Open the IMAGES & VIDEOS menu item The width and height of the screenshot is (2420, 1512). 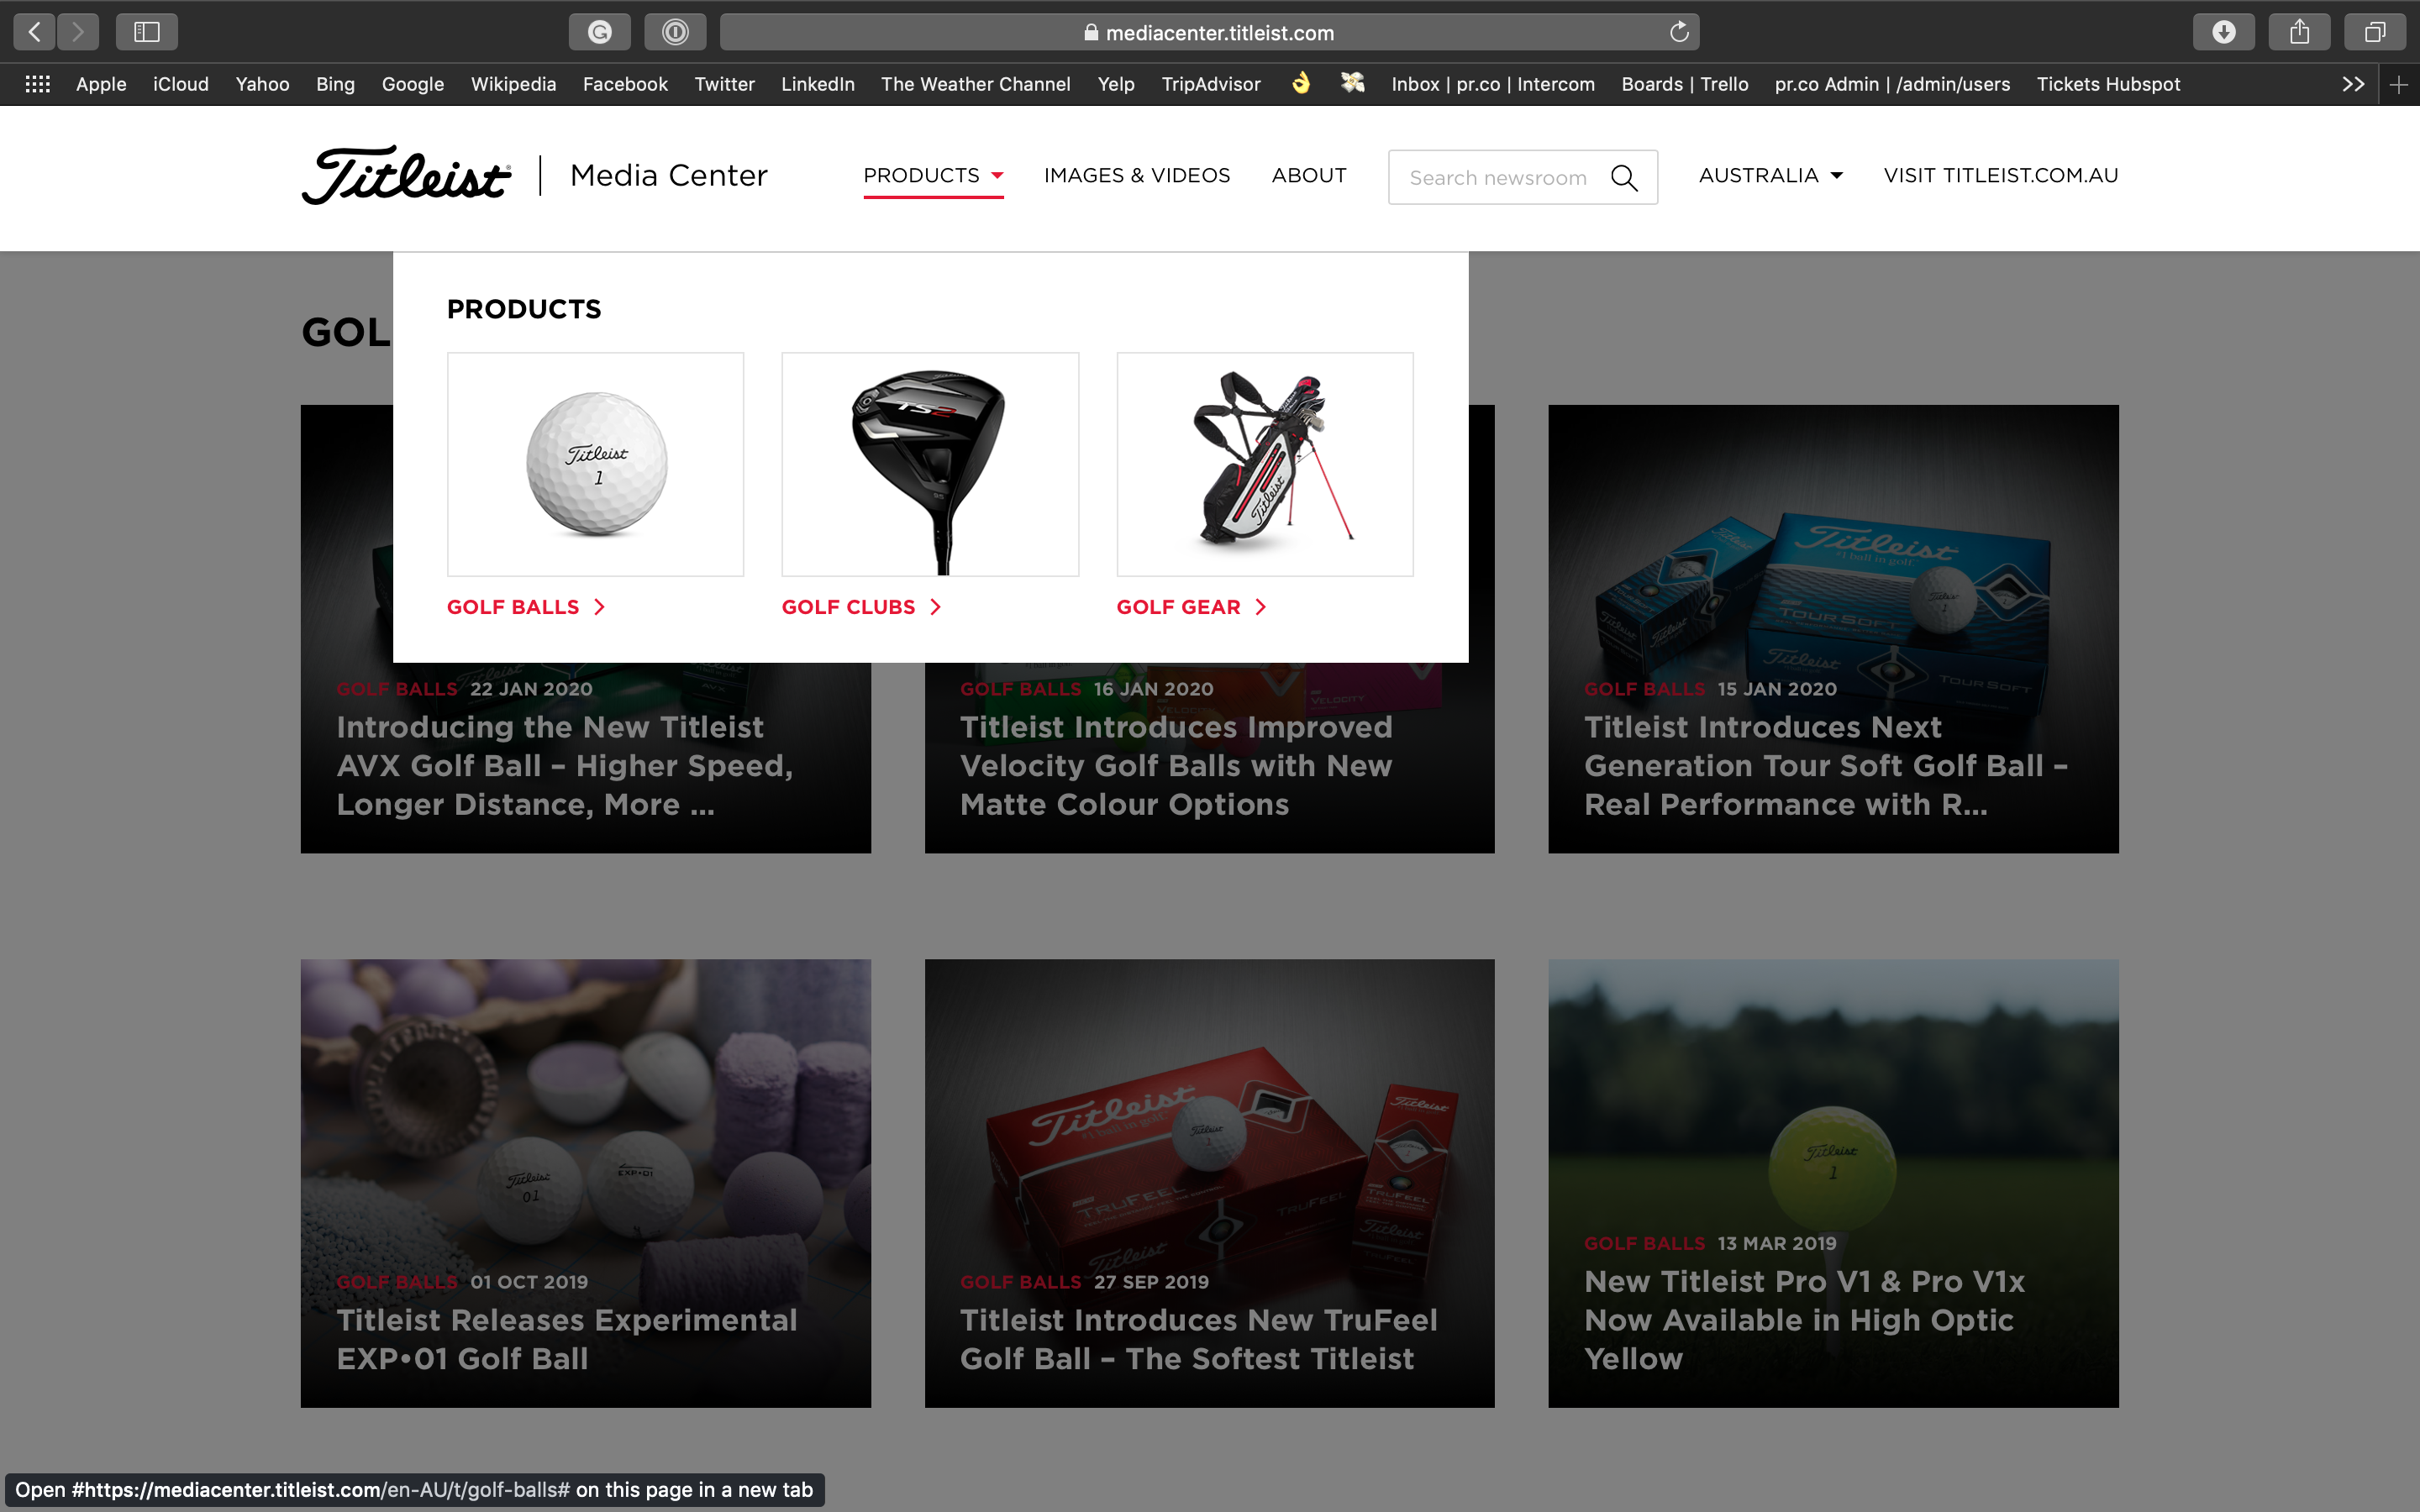pyautogui.click(x=1137, y=175)
